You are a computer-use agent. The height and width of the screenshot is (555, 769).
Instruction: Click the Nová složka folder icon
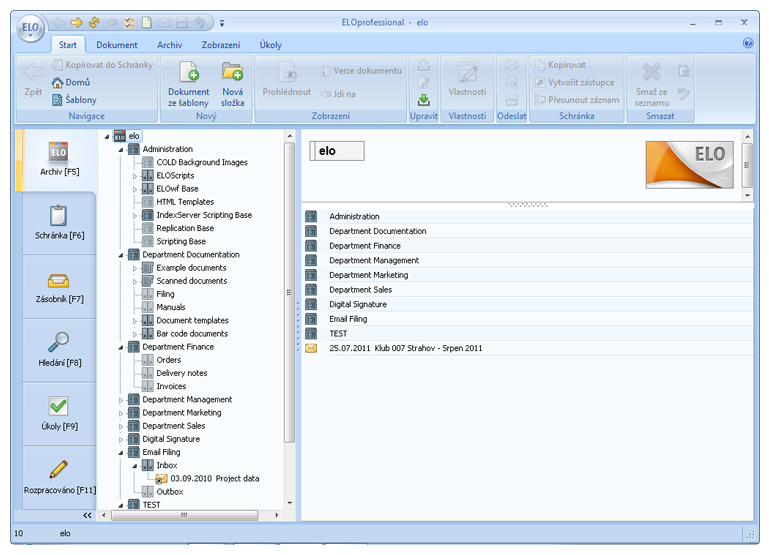[232, 72]
